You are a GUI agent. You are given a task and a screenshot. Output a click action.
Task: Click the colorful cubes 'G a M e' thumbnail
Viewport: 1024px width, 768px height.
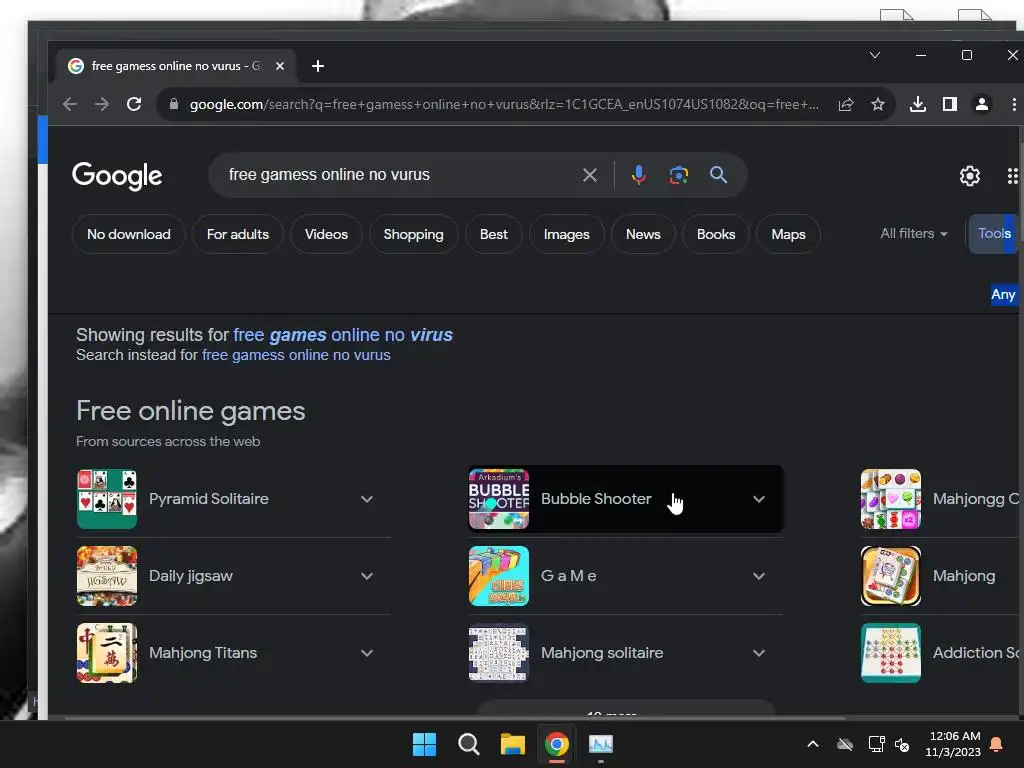click(499, 576)
